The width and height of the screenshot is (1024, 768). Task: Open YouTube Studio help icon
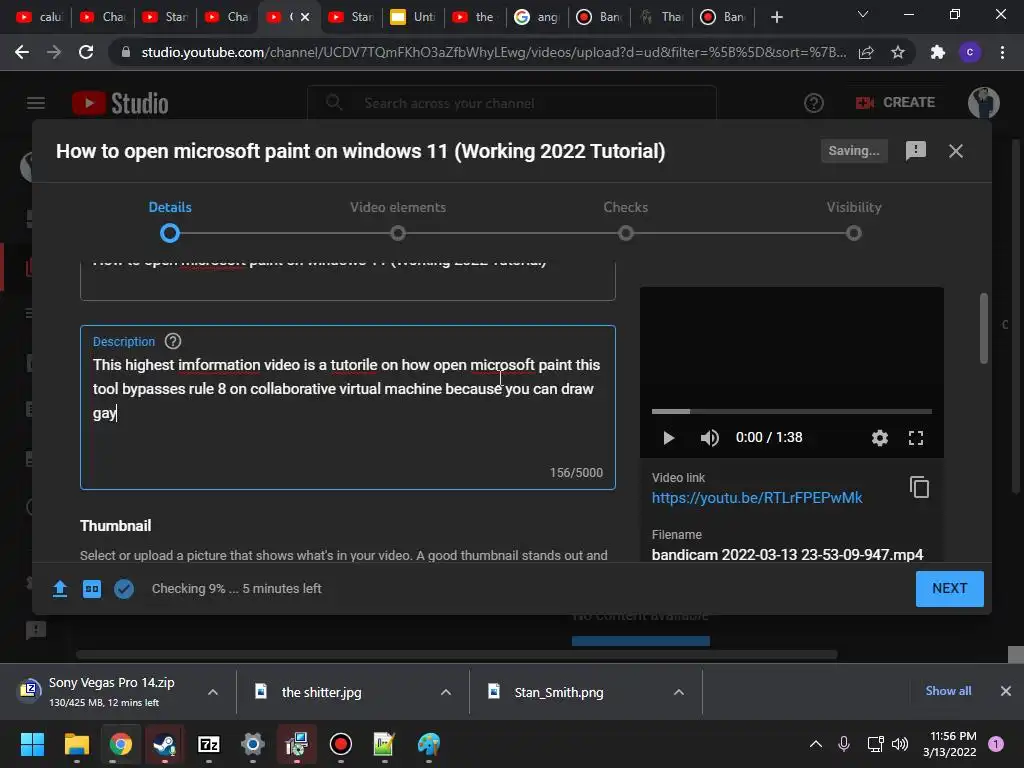814,103
